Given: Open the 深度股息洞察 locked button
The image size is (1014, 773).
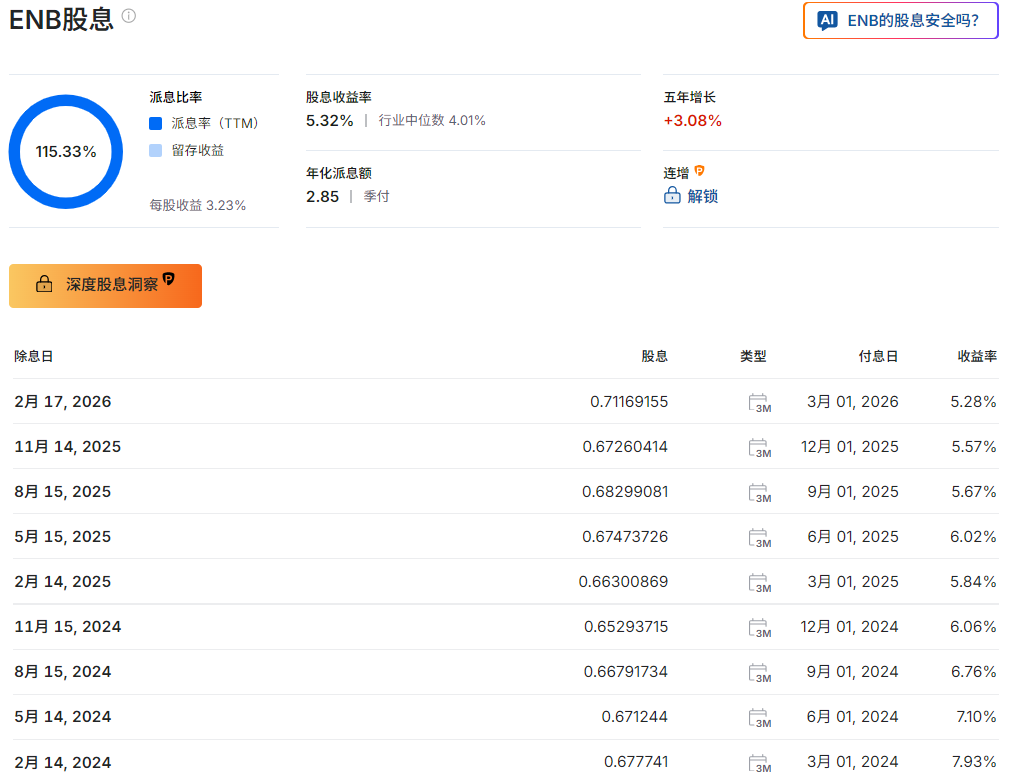Looking at the screenshot, I should (x=105, y=285).
